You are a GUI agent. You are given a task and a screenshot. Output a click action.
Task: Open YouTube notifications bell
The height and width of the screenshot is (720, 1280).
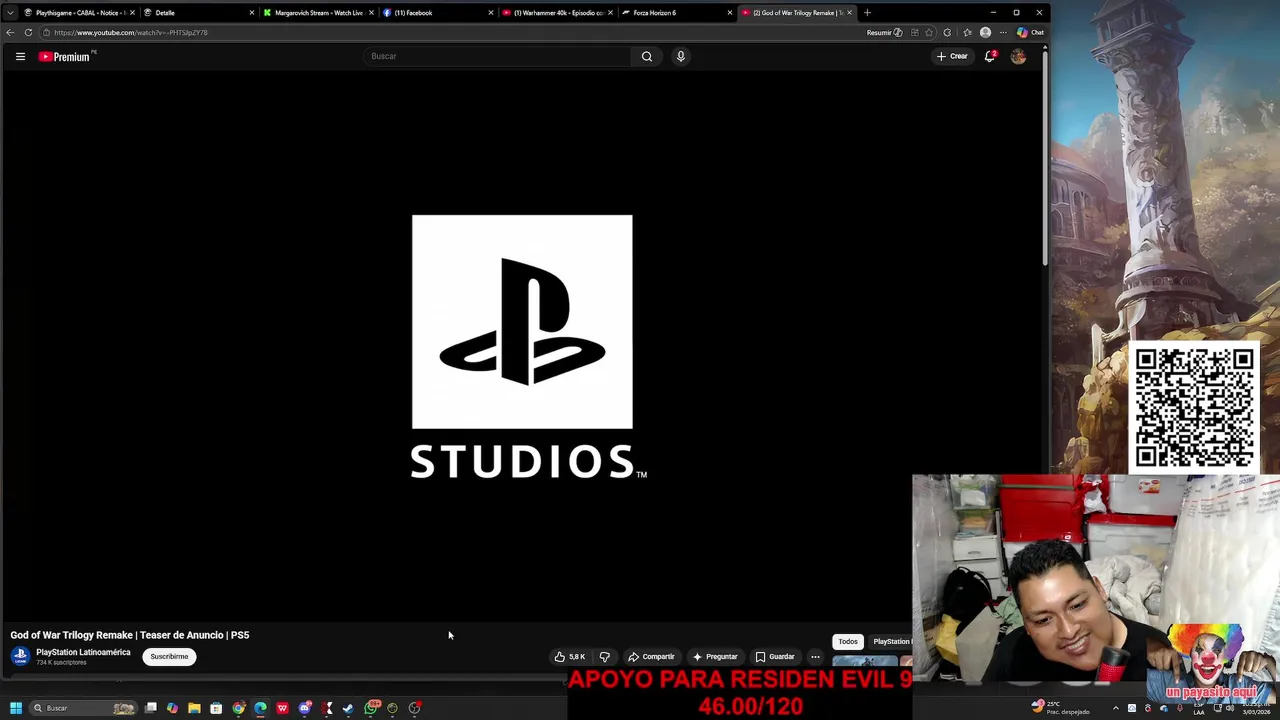point(990,56)
